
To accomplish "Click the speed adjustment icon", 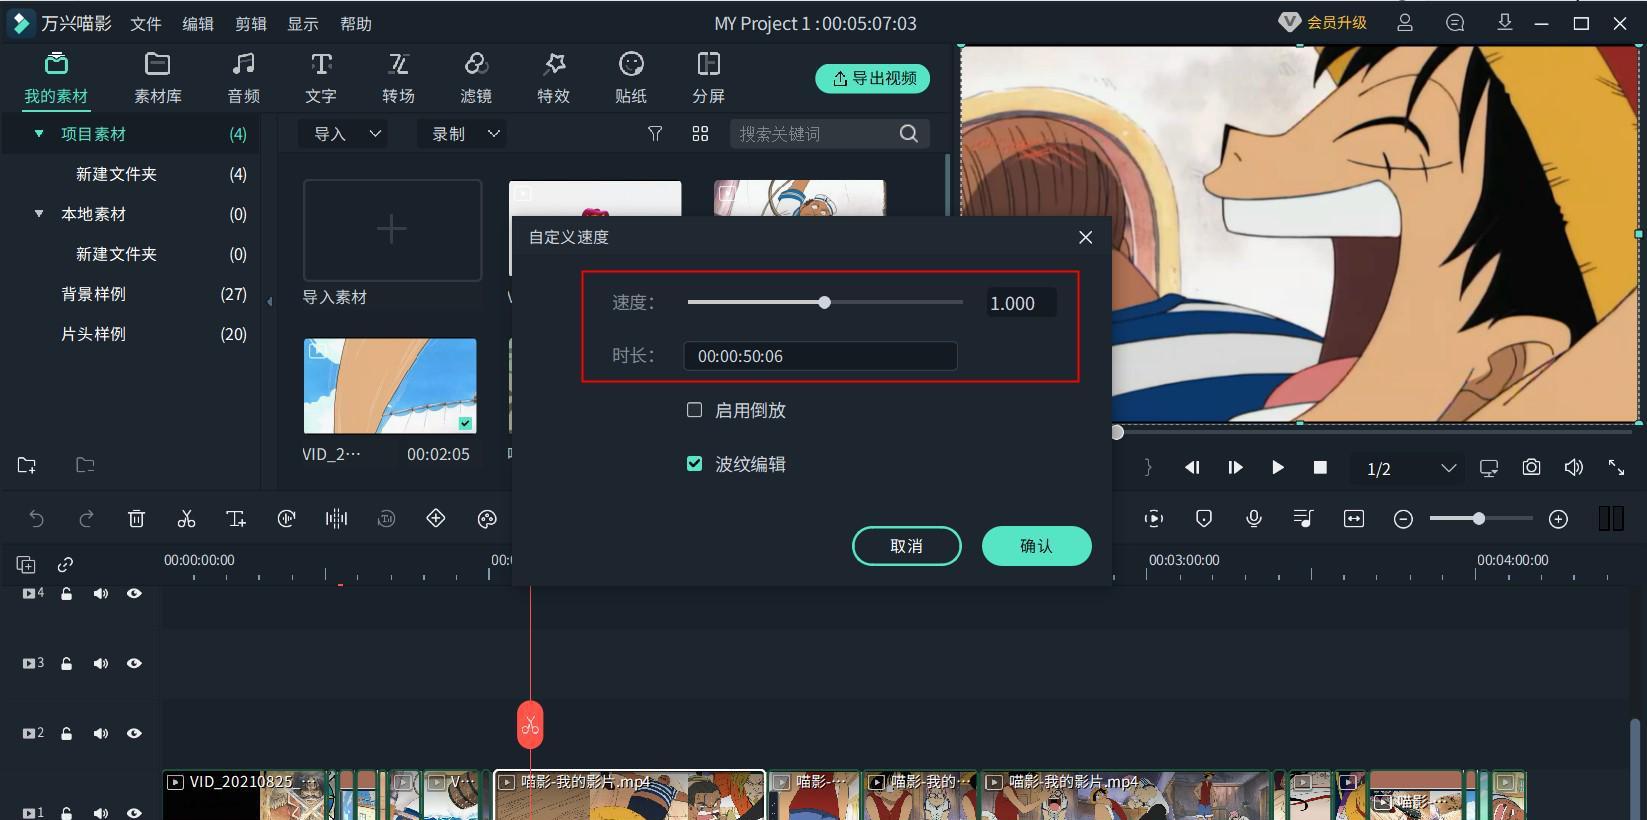I will (x=286, y=518).
